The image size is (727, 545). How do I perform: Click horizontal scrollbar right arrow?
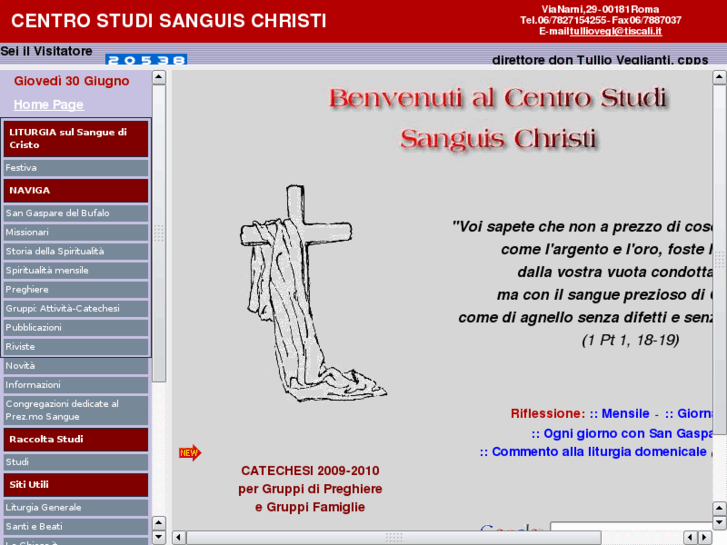pyautogui.click(x=705, y=538)
